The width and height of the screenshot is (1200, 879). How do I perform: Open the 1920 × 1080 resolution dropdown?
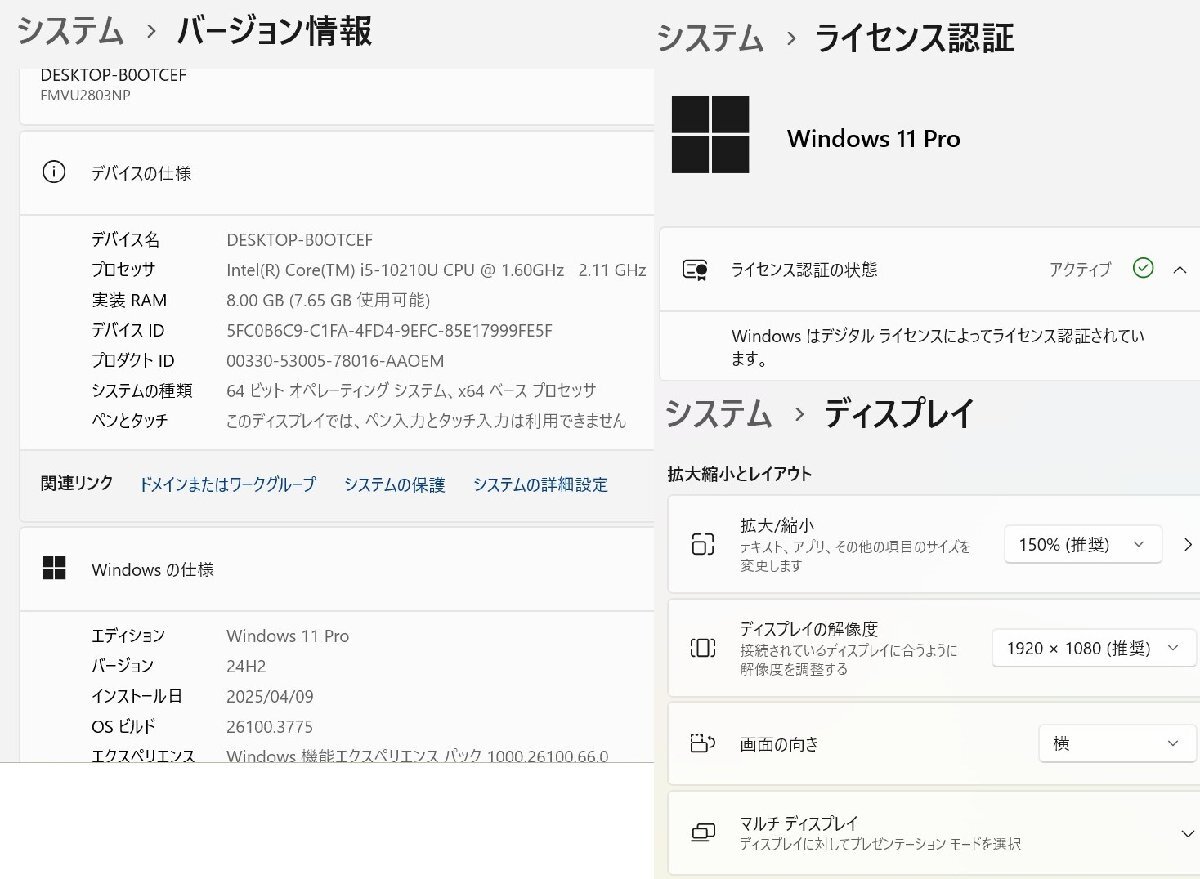pyautogui.click(x=1094, y=648)
